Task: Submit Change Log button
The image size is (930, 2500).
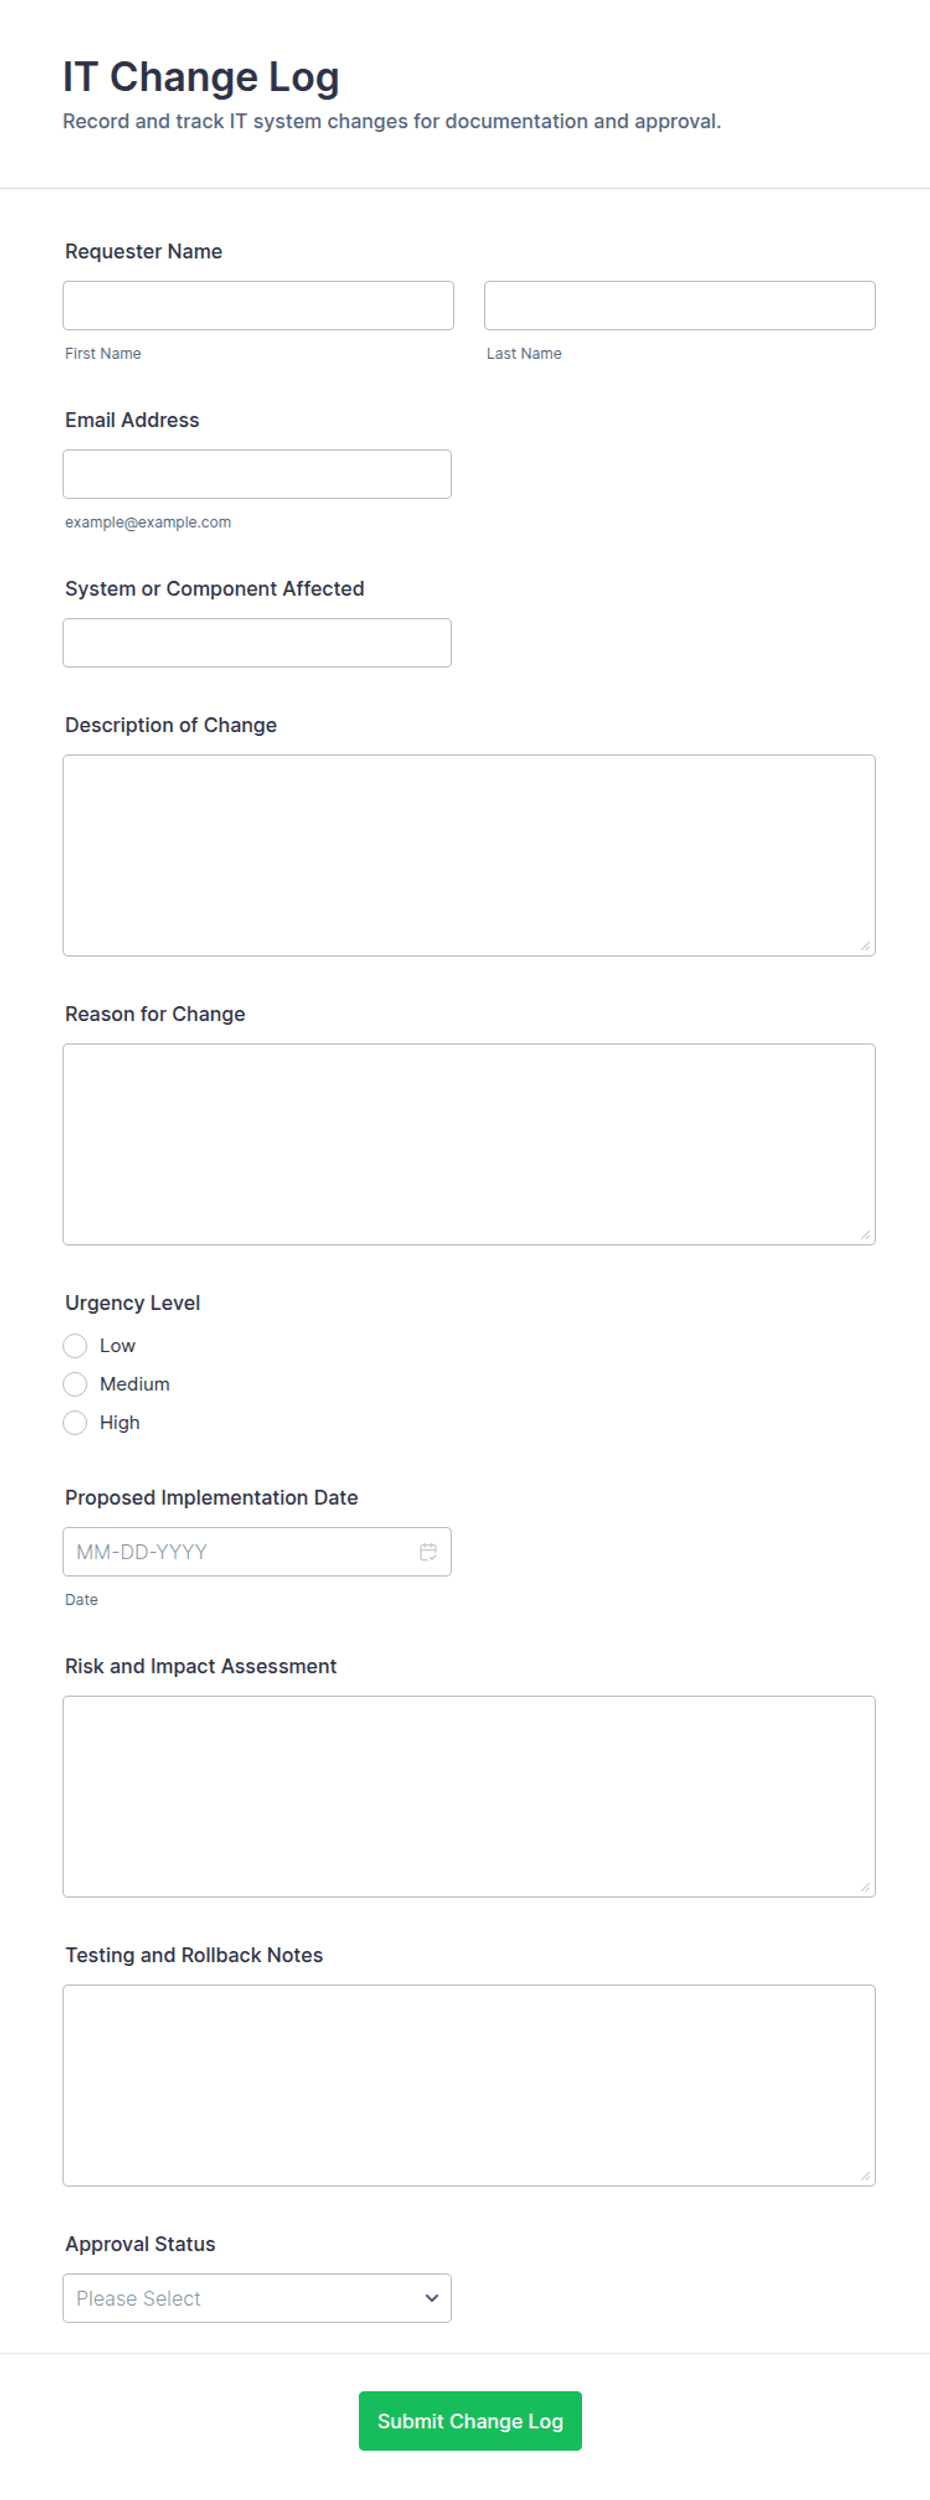Action: (x=470, y=2420)
